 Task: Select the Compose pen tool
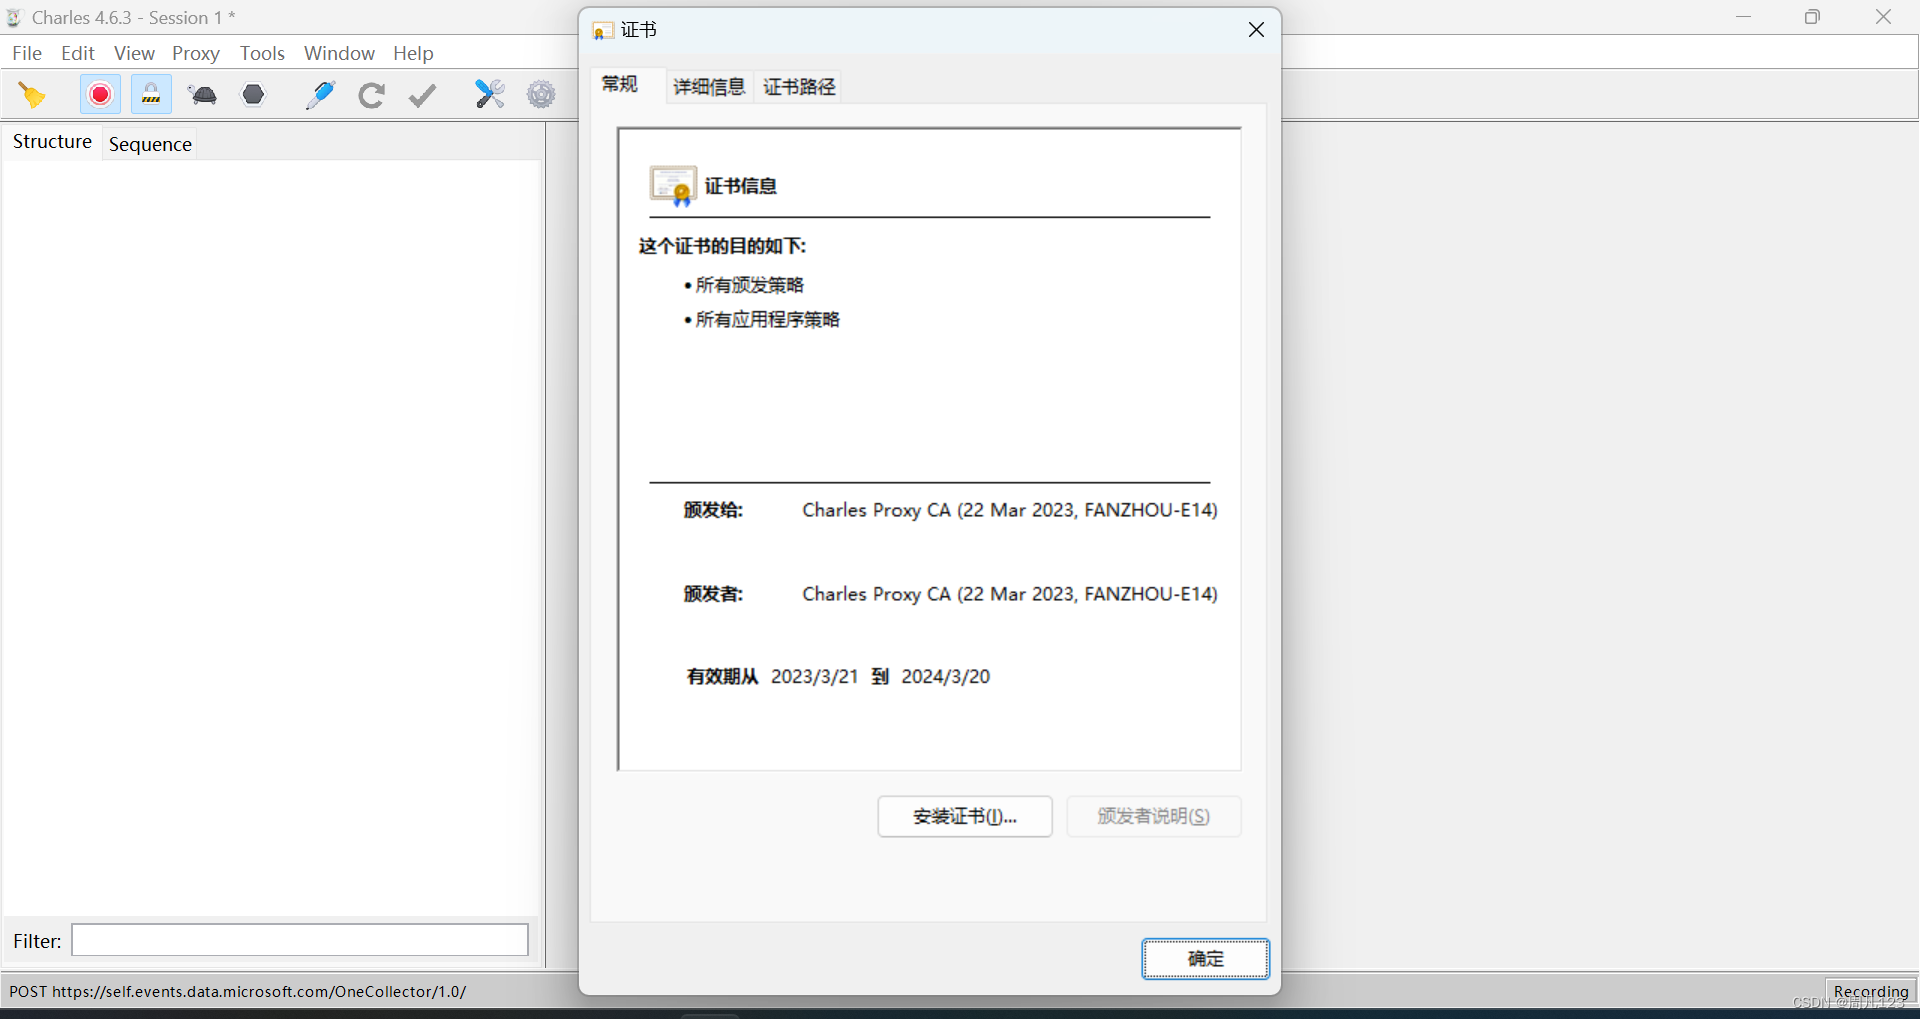tap(320, 95)
